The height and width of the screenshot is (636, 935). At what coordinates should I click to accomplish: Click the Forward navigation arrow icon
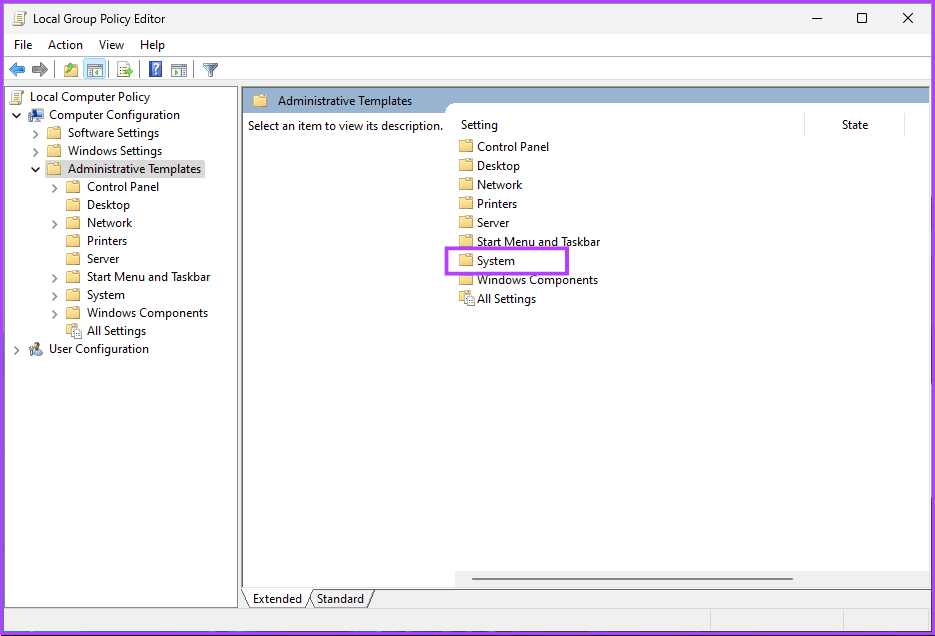(x=40, y=68)
